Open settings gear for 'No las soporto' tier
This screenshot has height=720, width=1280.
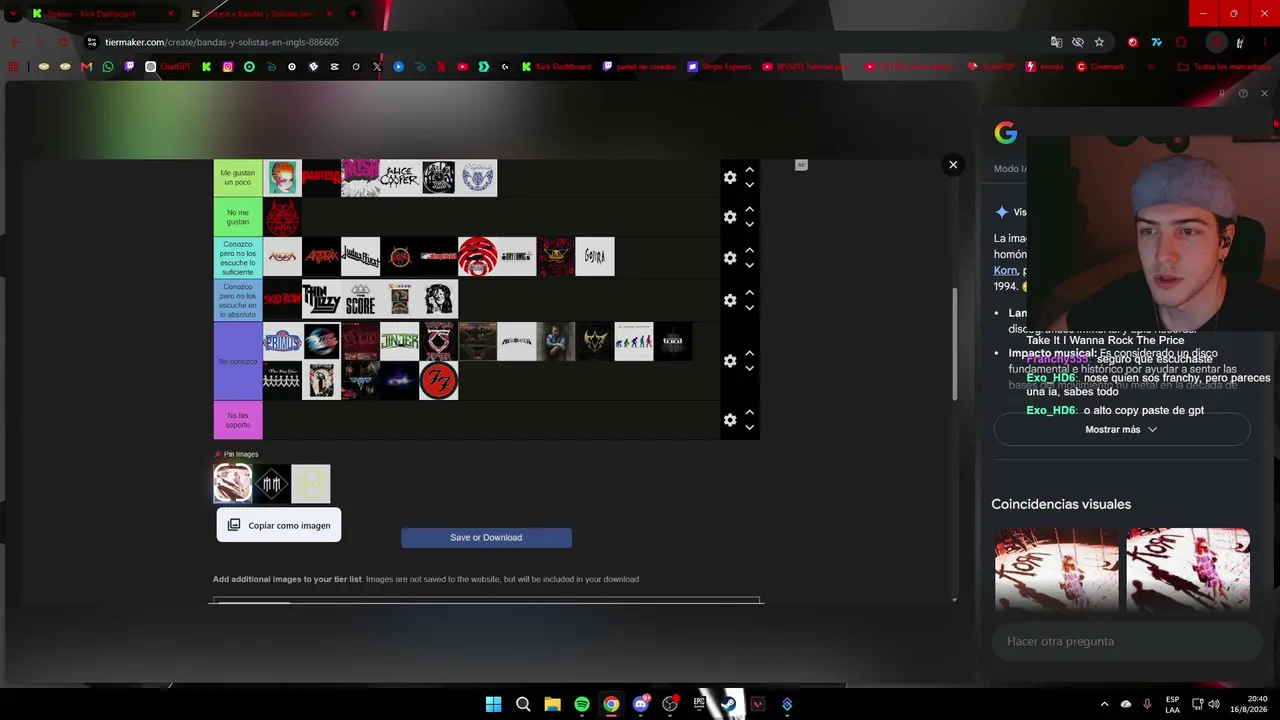click(730, 420)
